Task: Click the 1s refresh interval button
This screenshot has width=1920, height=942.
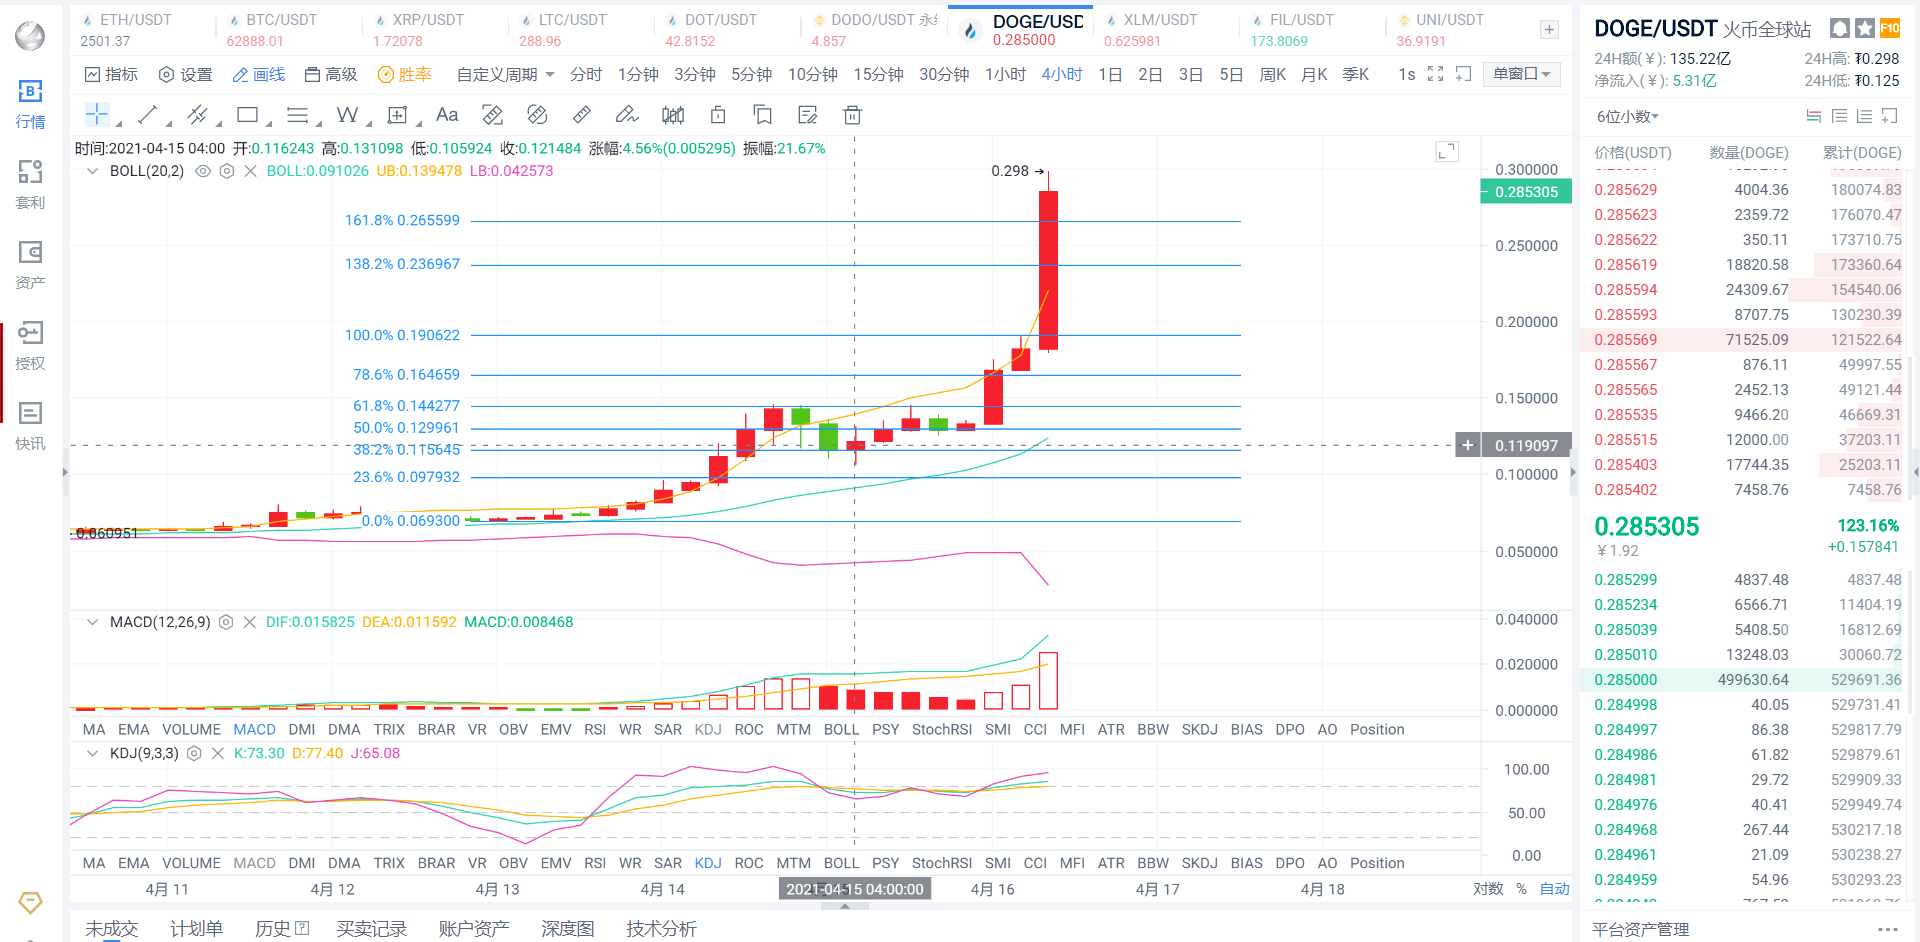Action: click(1406, 74)
